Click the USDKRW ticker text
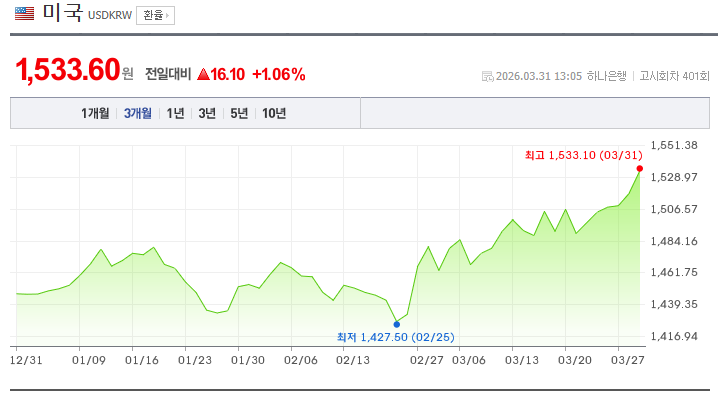718x407 pixels. click(110, 16)
